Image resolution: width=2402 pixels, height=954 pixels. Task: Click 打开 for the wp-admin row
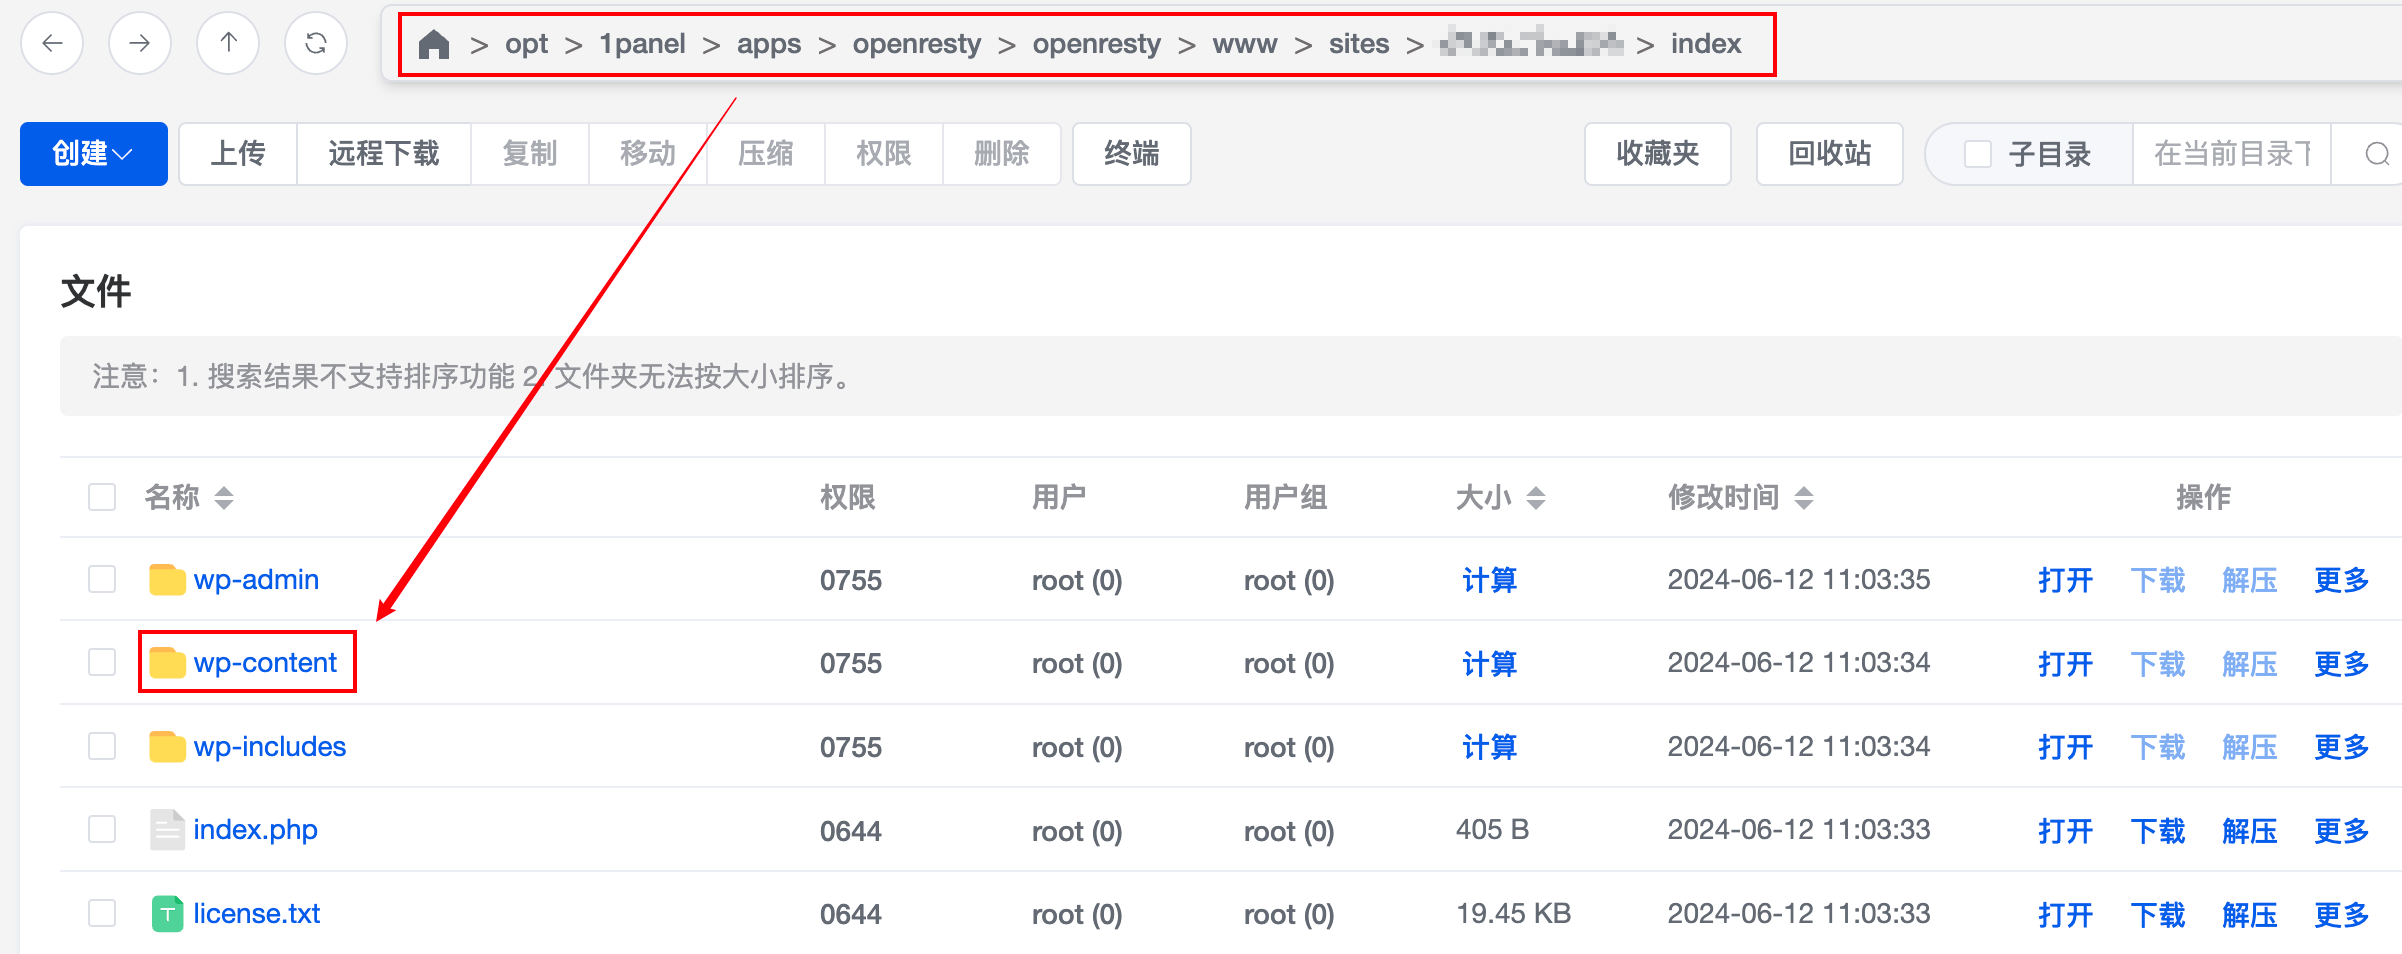[x=2065, y=580]
